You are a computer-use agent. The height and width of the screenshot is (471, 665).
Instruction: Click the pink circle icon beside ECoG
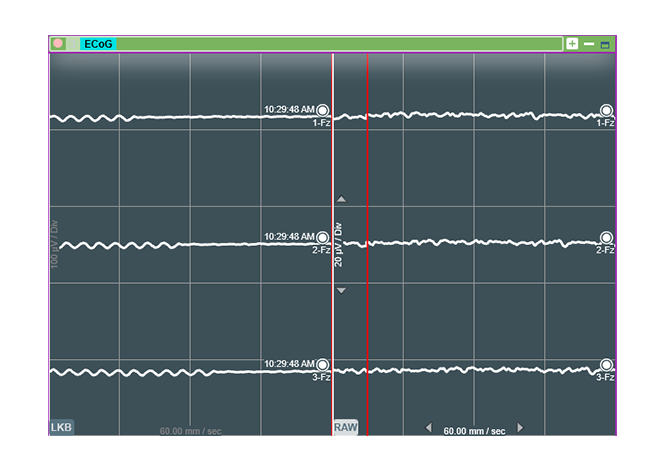tap(59, 44)
